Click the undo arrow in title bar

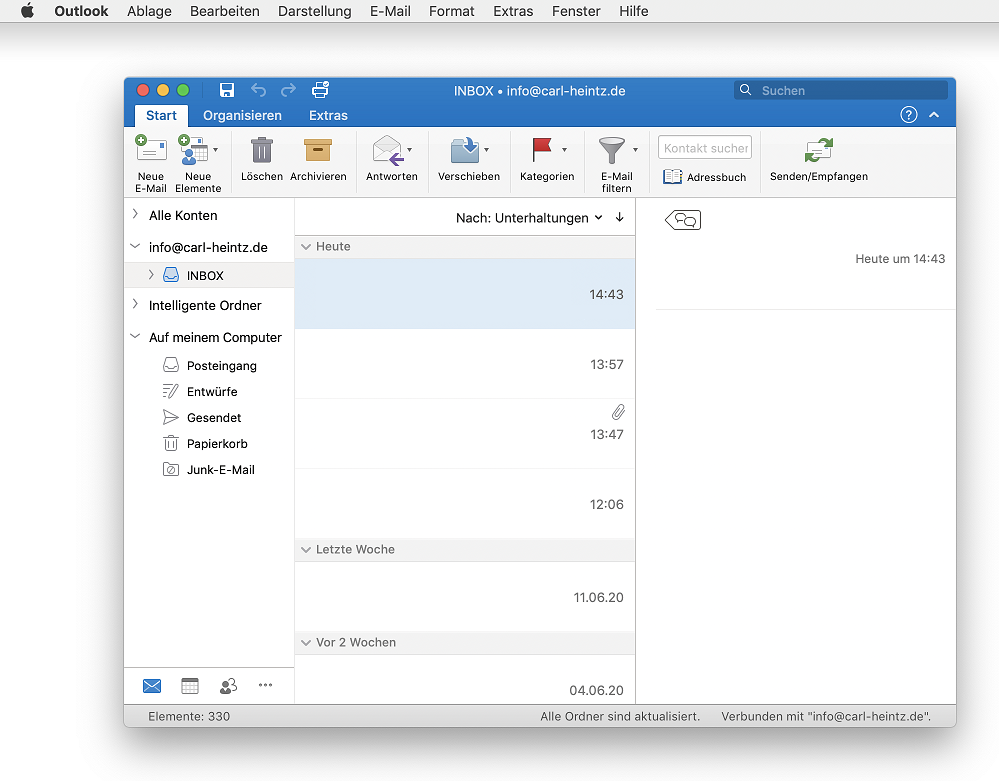[x=258, y=90]
